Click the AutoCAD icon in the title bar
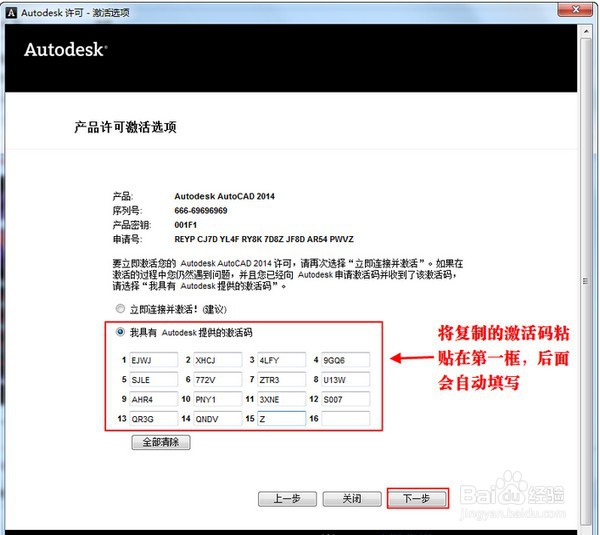The width and height of the screenshot is (600, 535). (x=11, y=13)
